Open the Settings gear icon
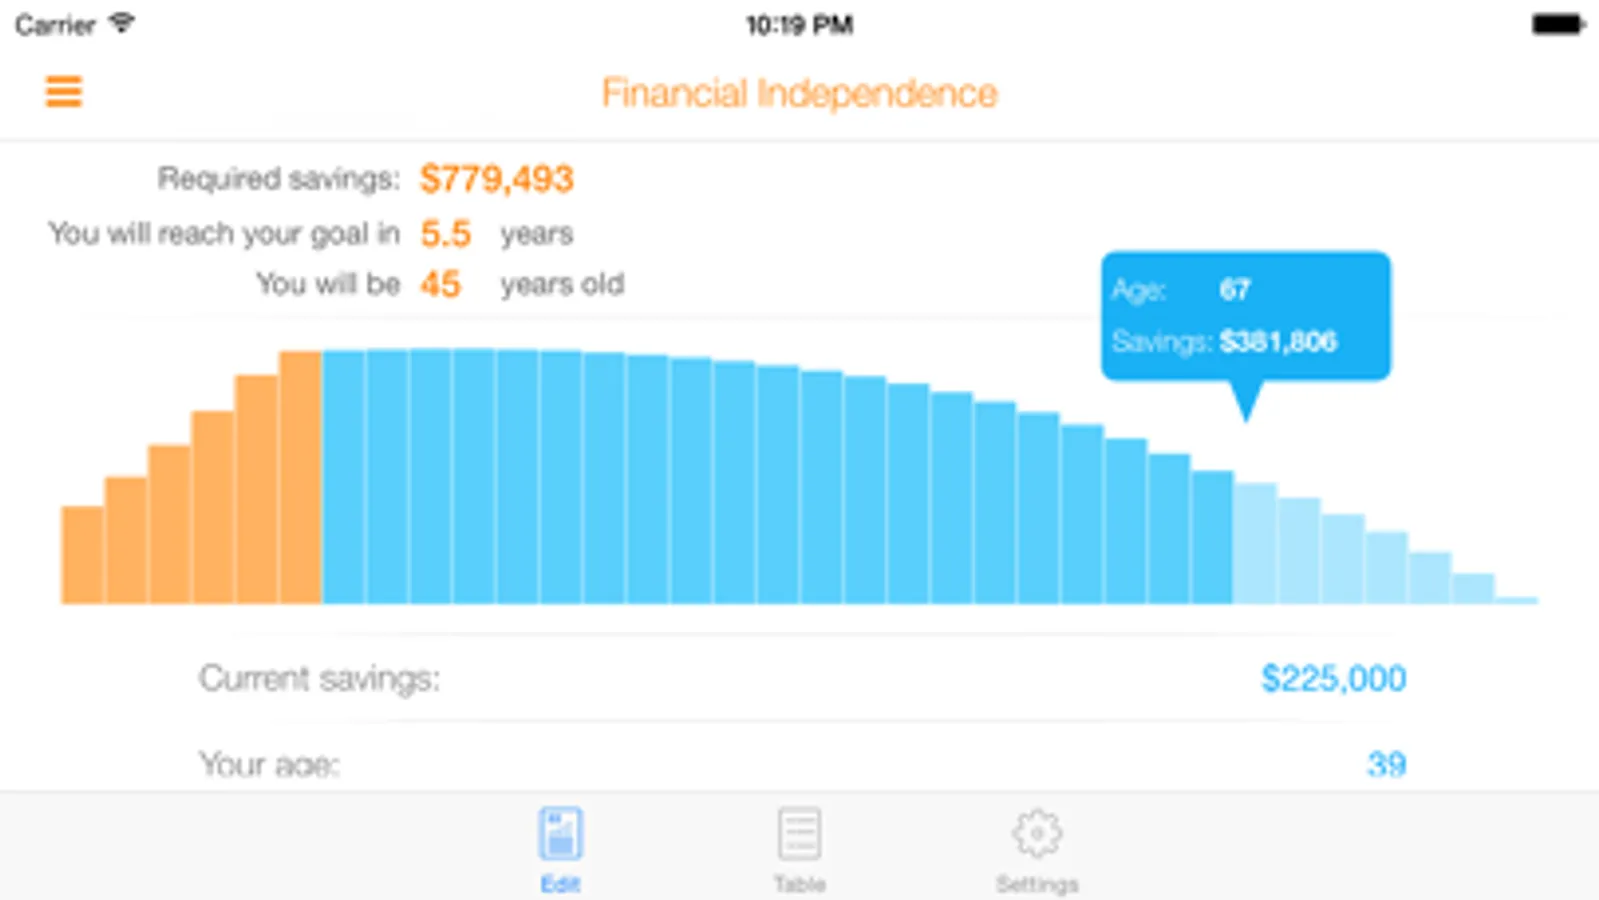Image resolution: width=1599 pixels, height=900 pixels. tap(1037, 833)
